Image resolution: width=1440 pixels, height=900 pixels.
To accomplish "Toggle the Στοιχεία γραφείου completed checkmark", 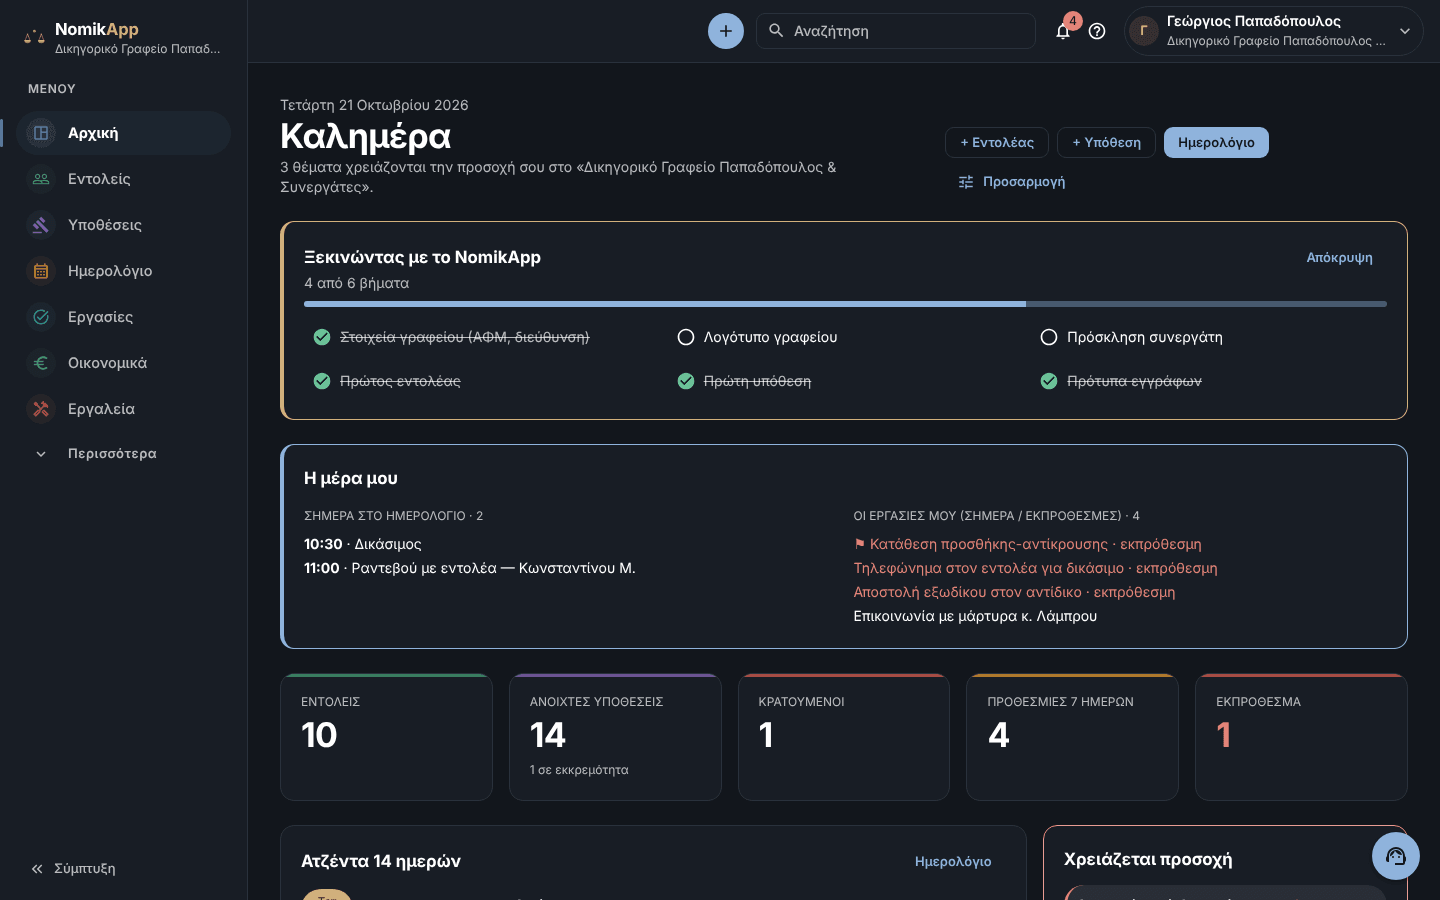I will (322, 337).
